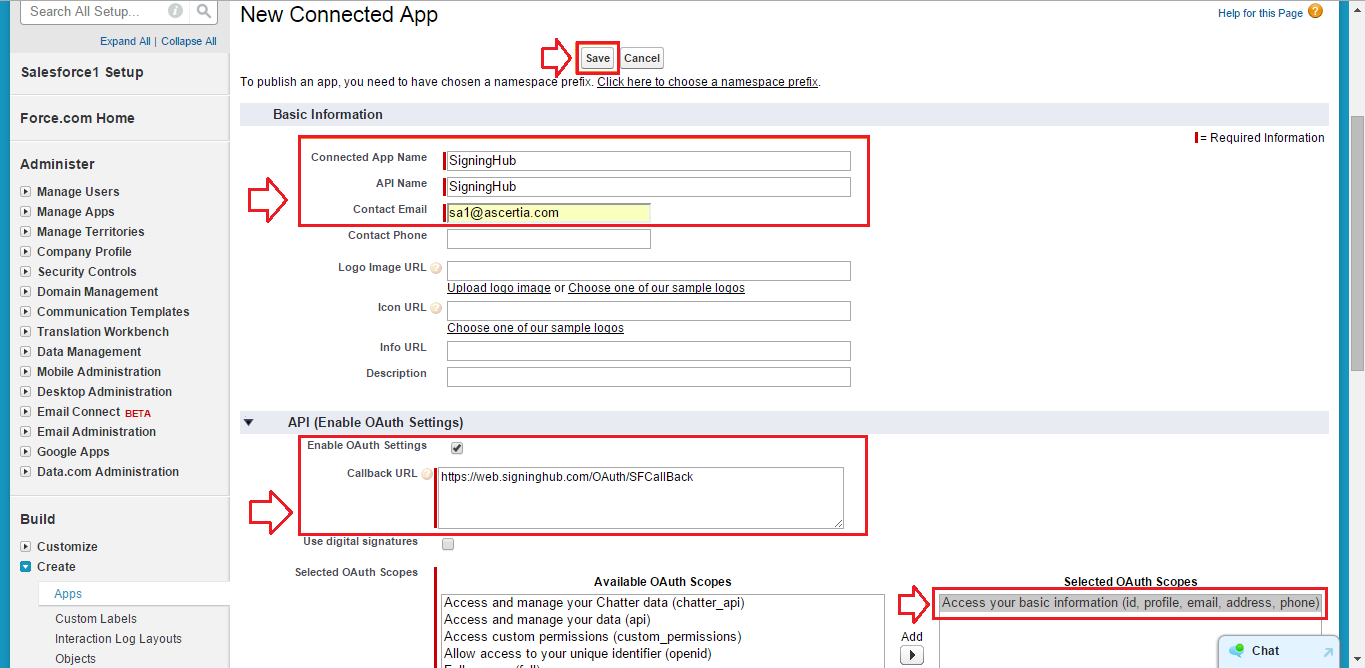Click the Connected App Name field
This screenshot has width=1365, height=668.
click(649, 161)
